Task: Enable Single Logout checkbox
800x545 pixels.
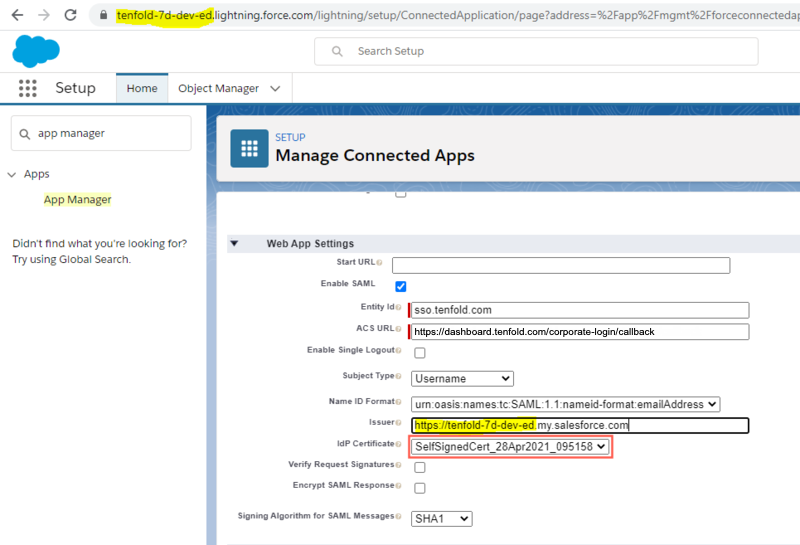Action: [x=420, y=353]
